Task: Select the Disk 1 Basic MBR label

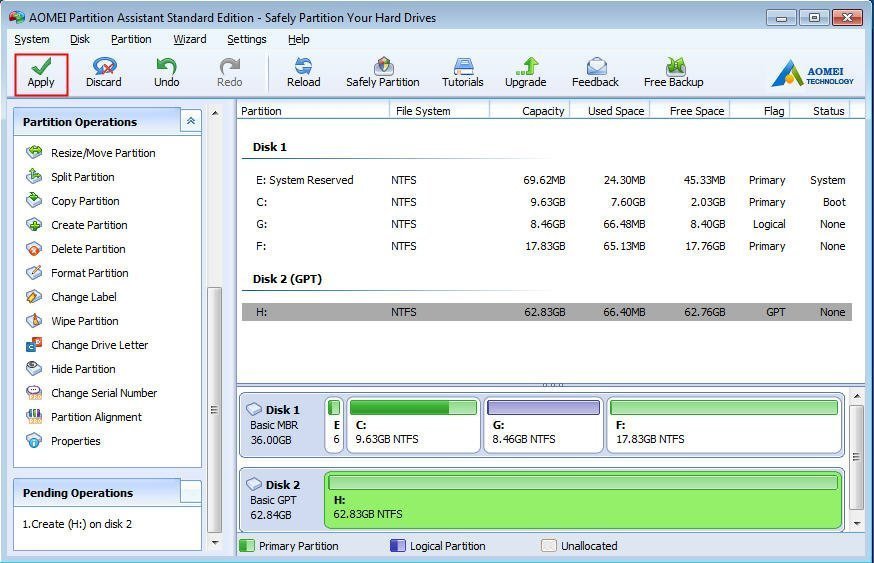Action: 281,425
